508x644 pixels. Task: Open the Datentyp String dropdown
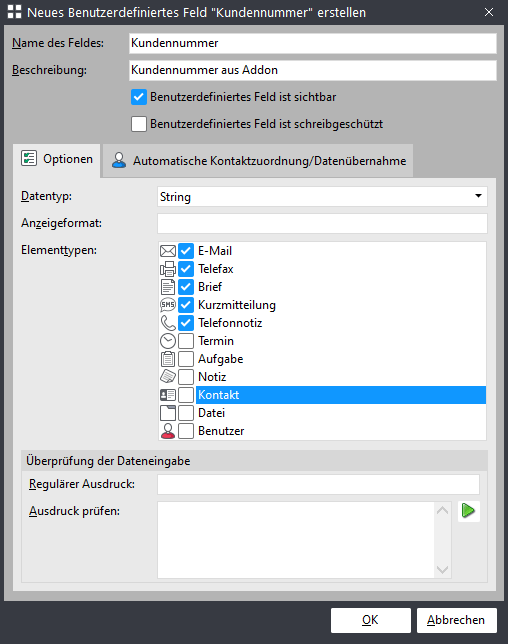tap(322, 197)
